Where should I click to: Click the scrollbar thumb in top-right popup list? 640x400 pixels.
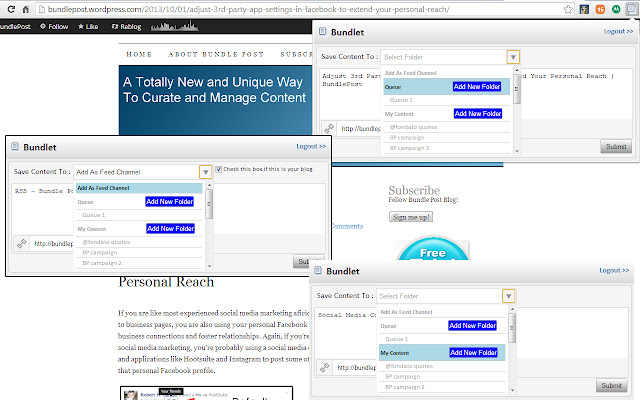tap(517, 89)
